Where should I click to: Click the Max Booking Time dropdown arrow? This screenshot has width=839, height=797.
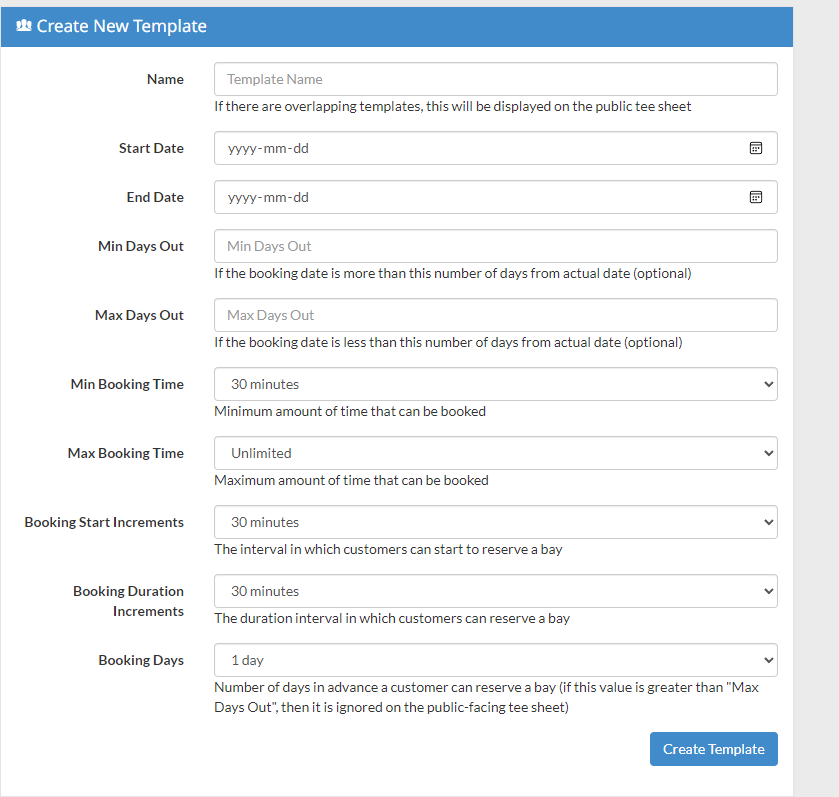768,453
